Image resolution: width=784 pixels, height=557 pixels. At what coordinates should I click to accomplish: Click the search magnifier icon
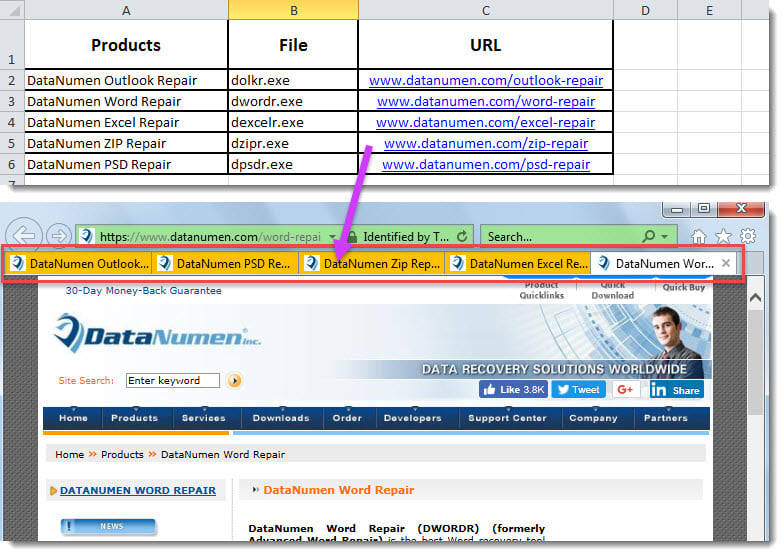649,236
